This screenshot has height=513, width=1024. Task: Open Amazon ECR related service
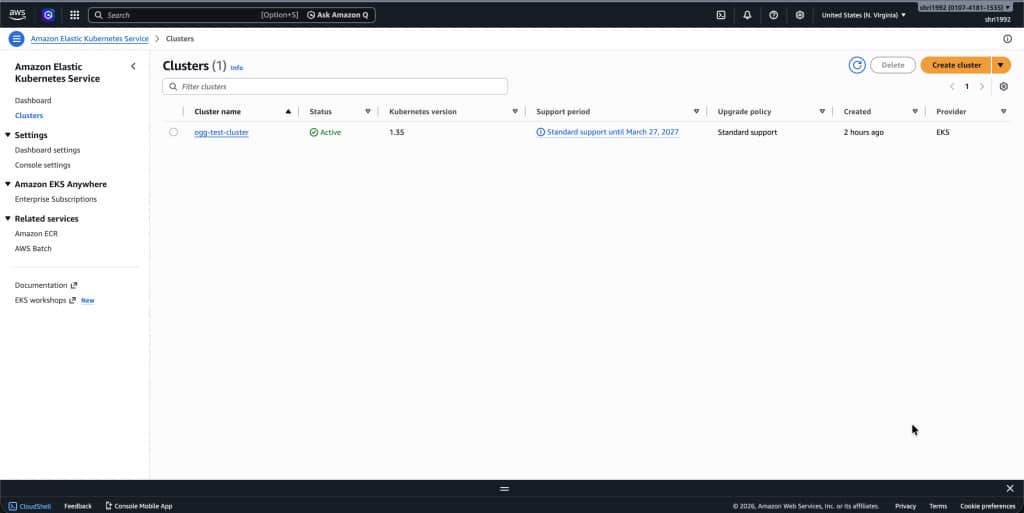[x=36, y=234]
